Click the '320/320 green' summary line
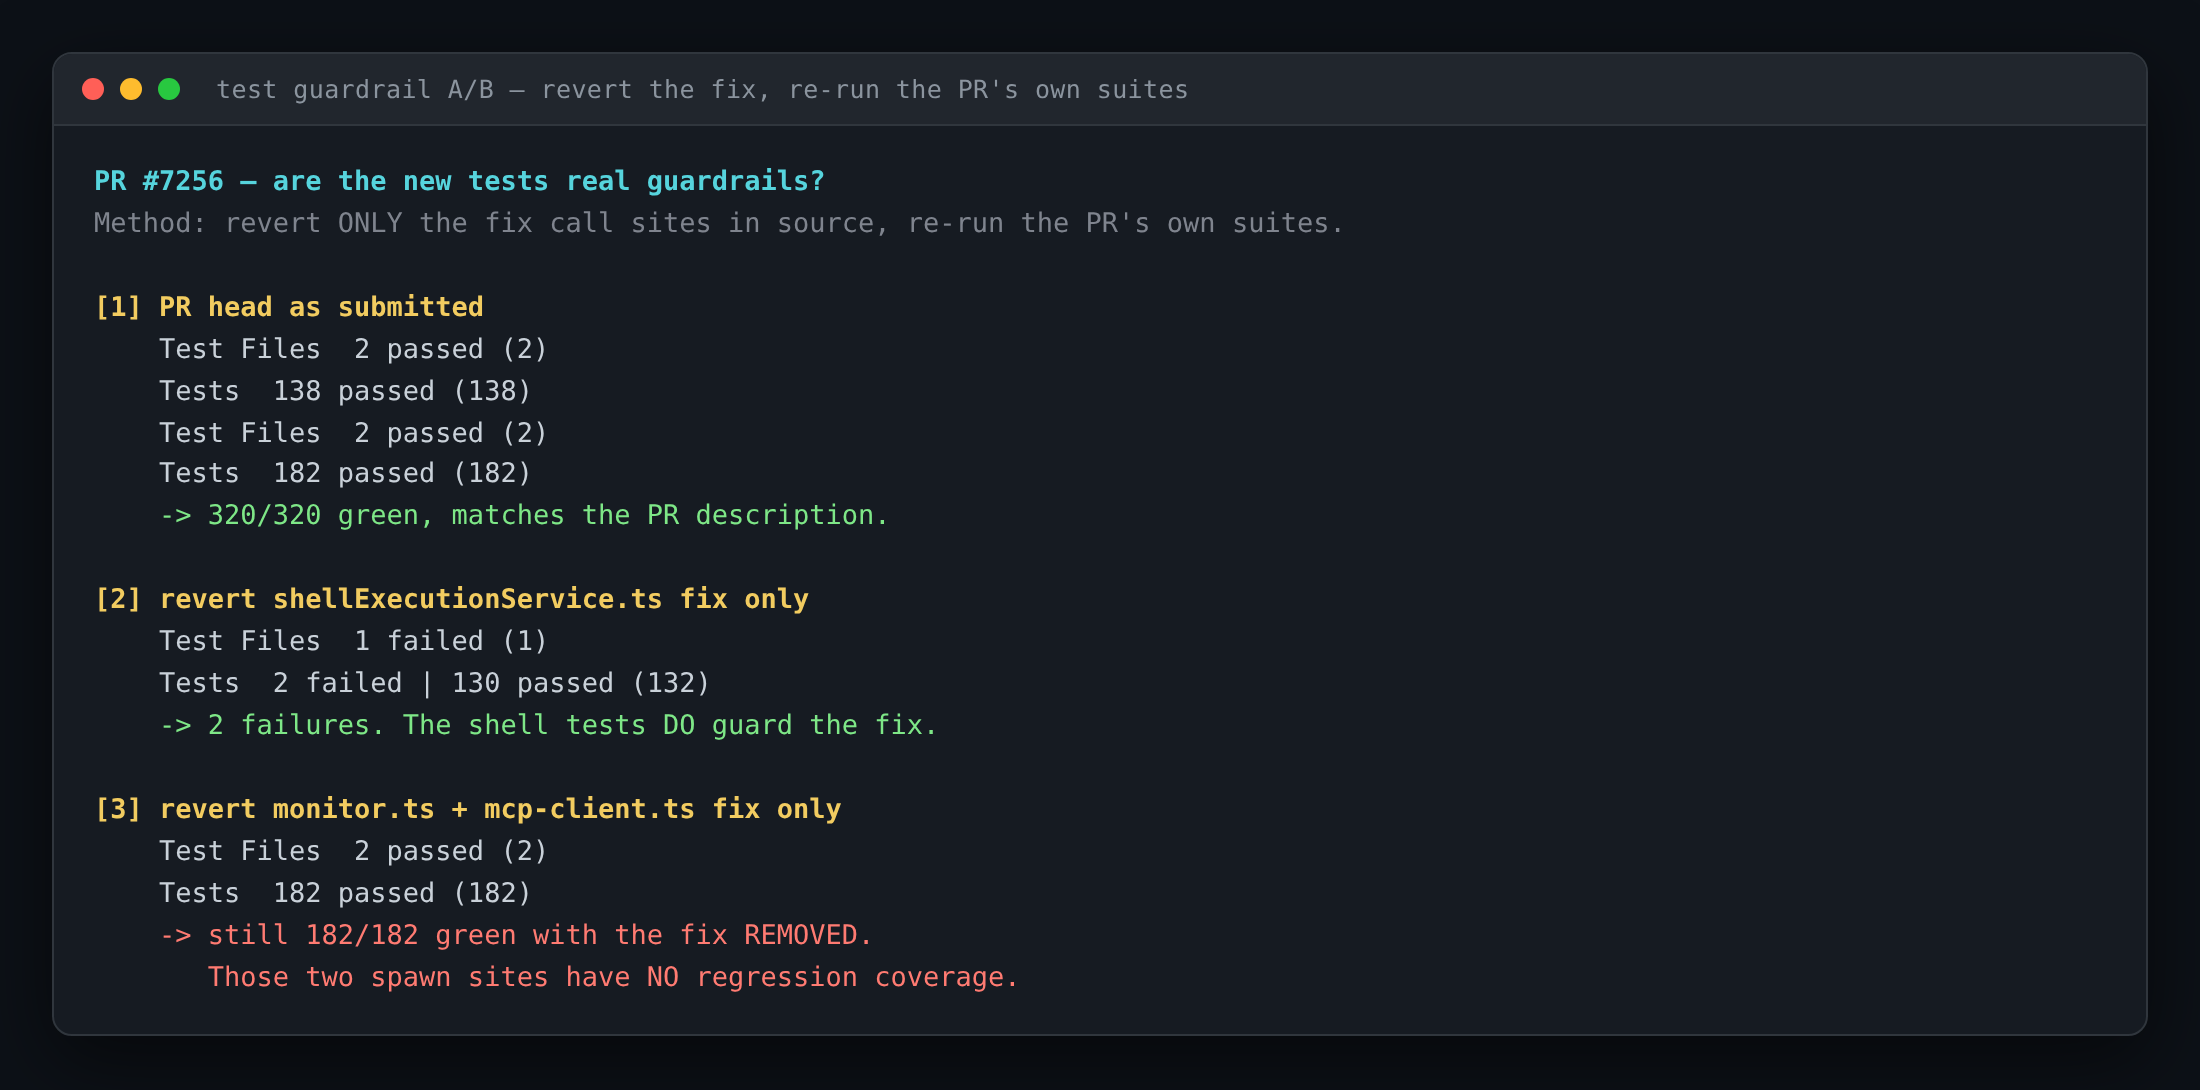2200x1090 pixels. point(524,515)
